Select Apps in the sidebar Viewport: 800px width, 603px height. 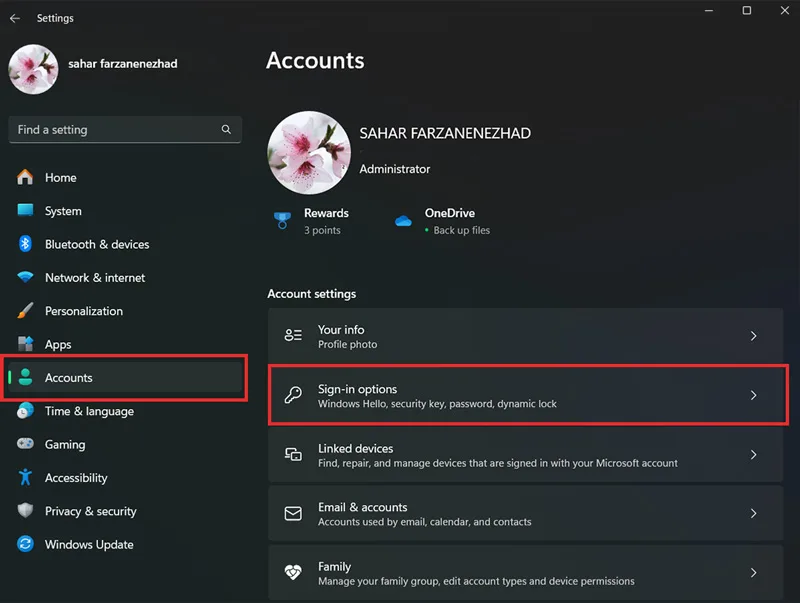pos(125,344)
